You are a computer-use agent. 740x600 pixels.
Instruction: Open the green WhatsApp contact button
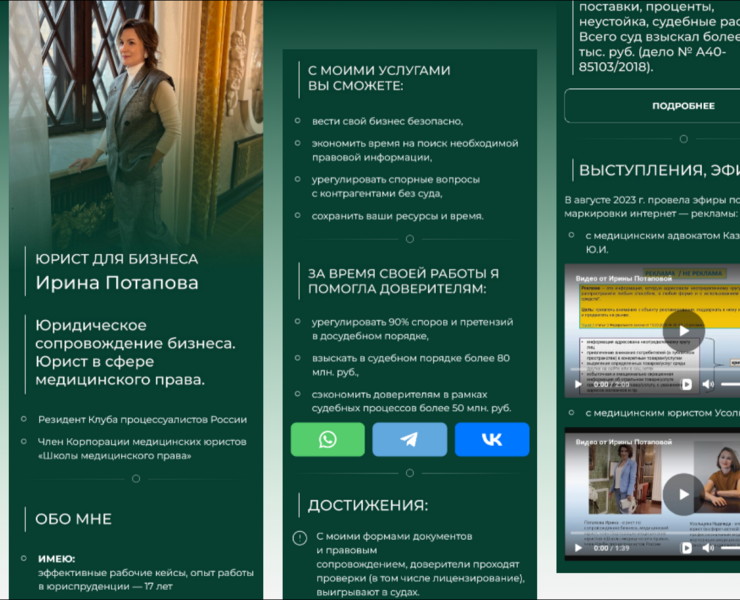point(328,439)
